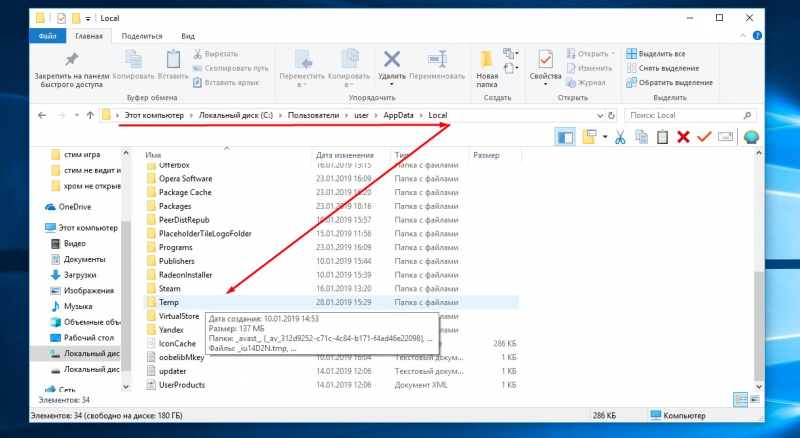800x438 pixels.
Task: Expand address bar history dropdown arrow
Action: point(600,115)
